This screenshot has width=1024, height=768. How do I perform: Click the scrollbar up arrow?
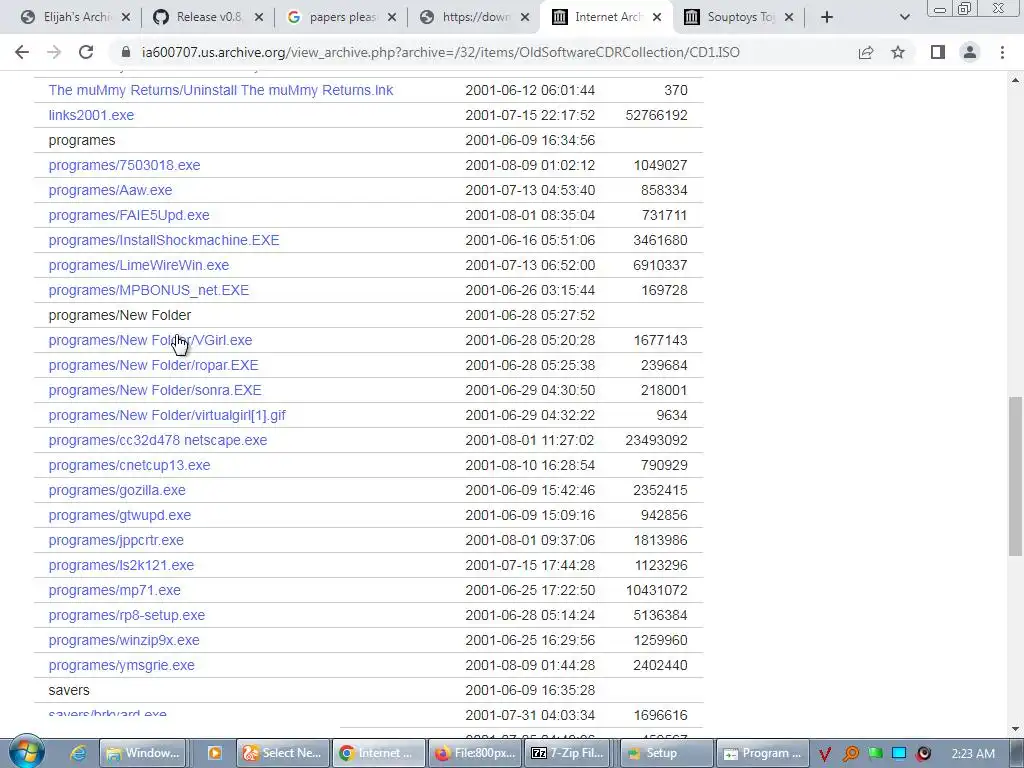[1016, 80]
